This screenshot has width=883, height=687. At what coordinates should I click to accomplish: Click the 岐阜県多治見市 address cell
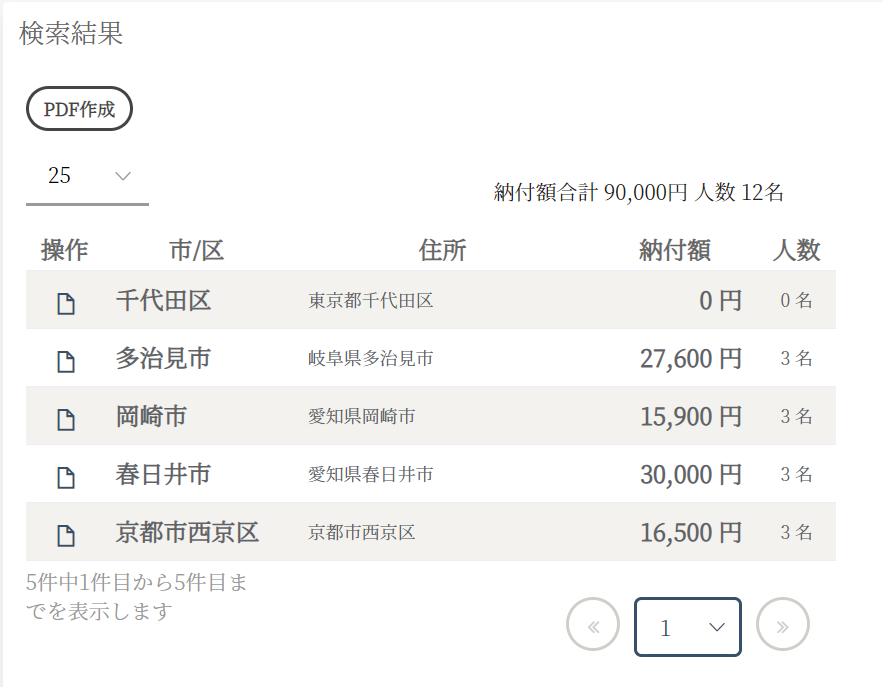tap(370, 358)
